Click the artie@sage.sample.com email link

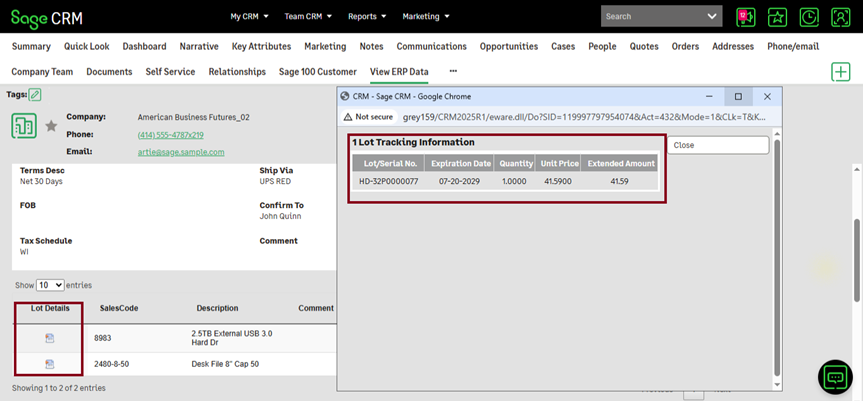181,152
